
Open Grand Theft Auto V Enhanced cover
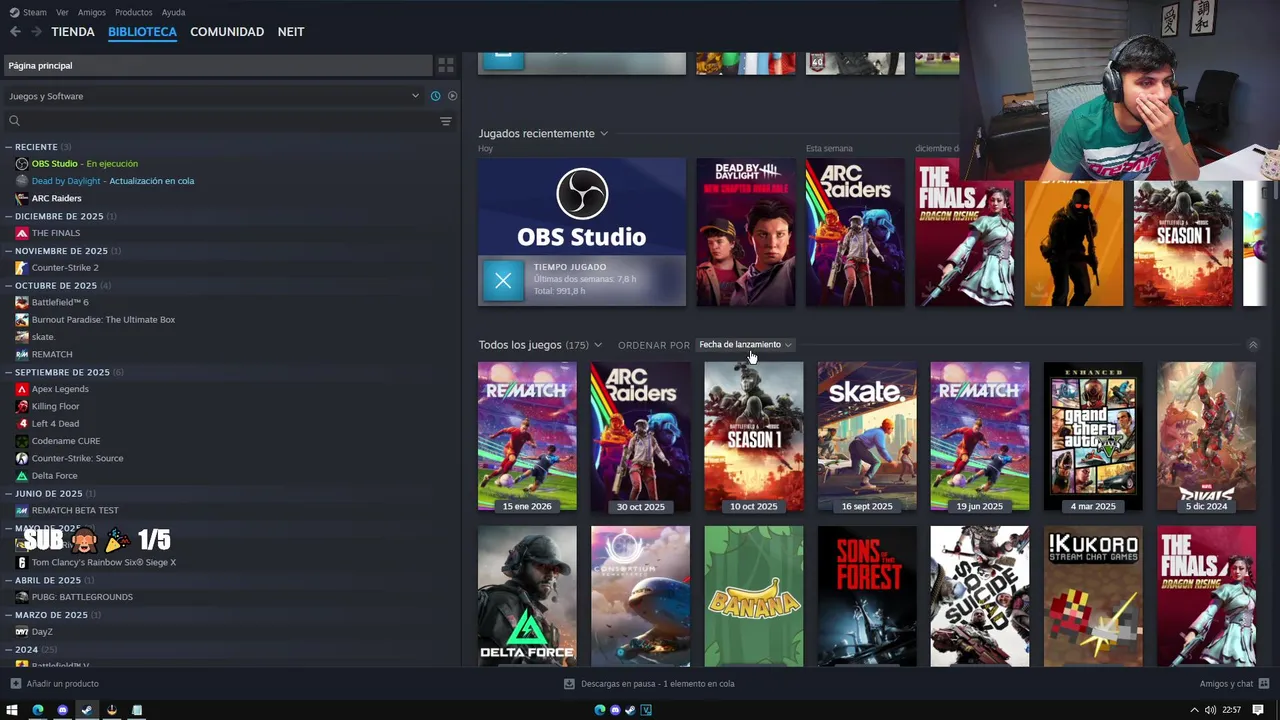click(x=1093, y=437)
